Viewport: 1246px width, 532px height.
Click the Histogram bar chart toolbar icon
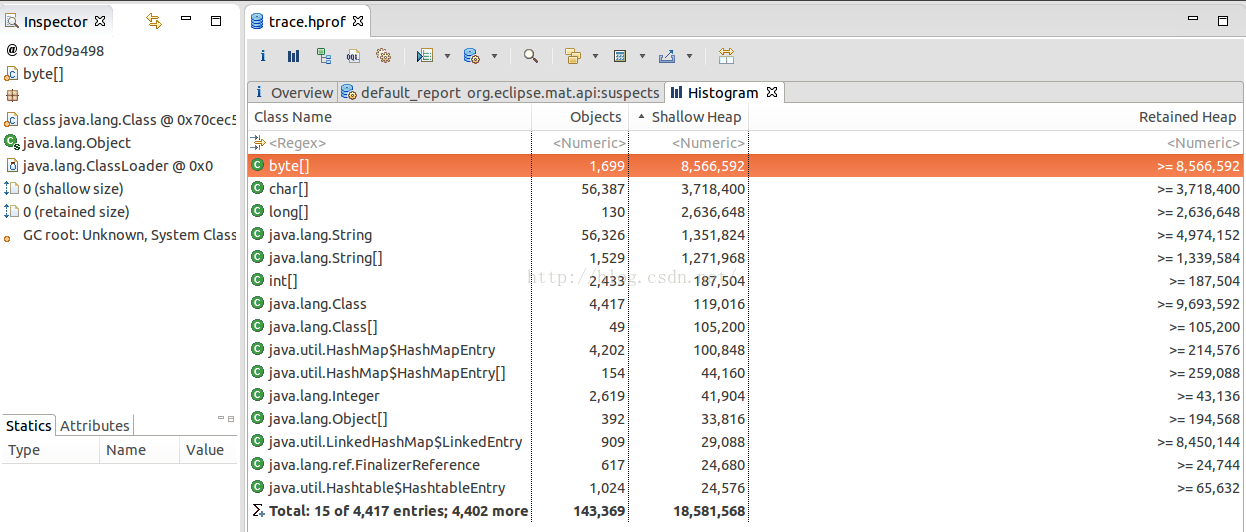pos(293,56)
